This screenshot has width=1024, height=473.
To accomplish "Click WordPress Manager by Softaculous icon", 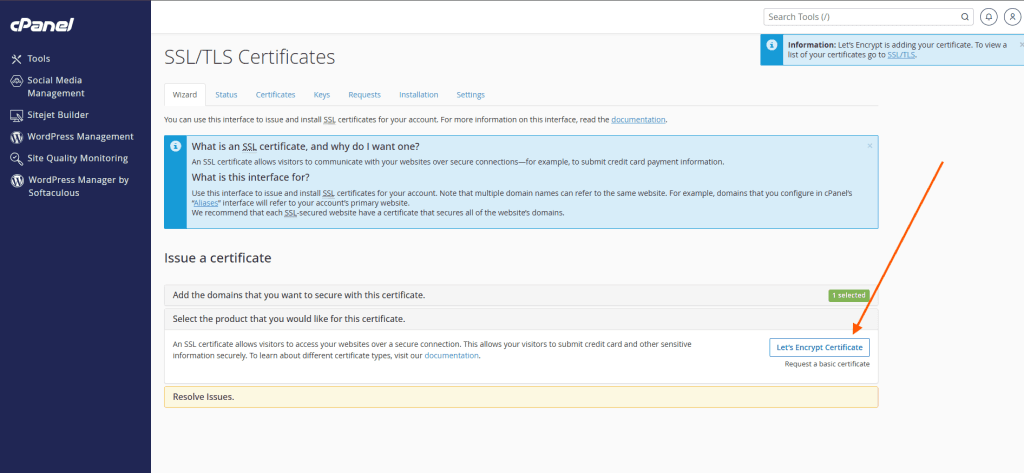I will click(17, 180).
